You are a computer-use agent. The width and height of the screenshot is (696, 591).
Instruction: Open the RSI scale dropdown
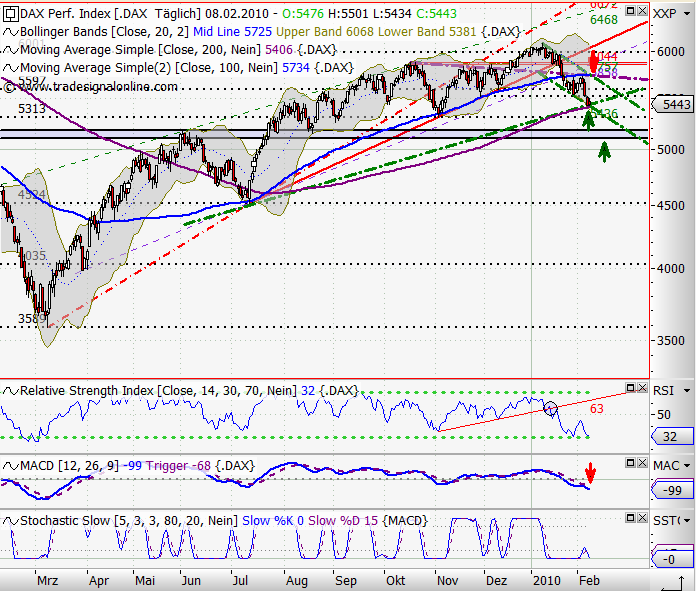[x=688, y=391]
